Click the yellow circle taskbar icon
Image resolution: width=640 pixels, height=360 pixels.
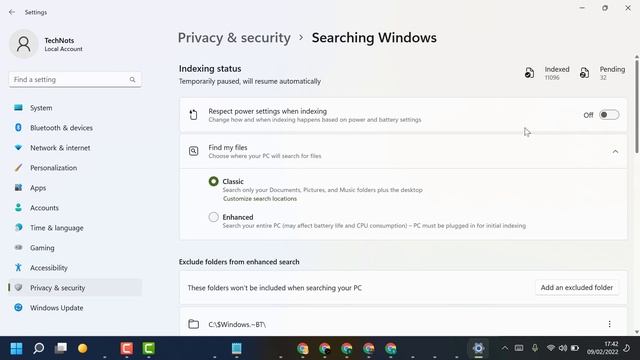82,349
